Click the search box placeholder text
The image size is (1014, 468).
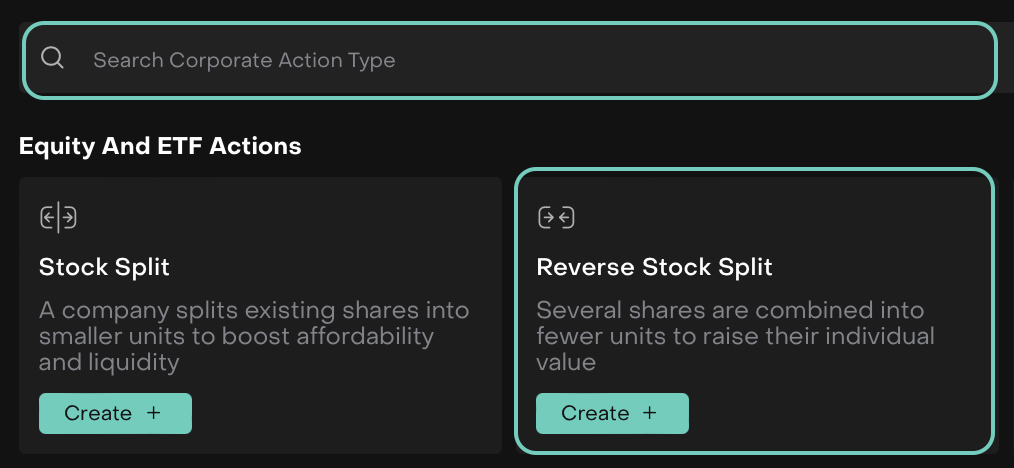click(244, 60)
